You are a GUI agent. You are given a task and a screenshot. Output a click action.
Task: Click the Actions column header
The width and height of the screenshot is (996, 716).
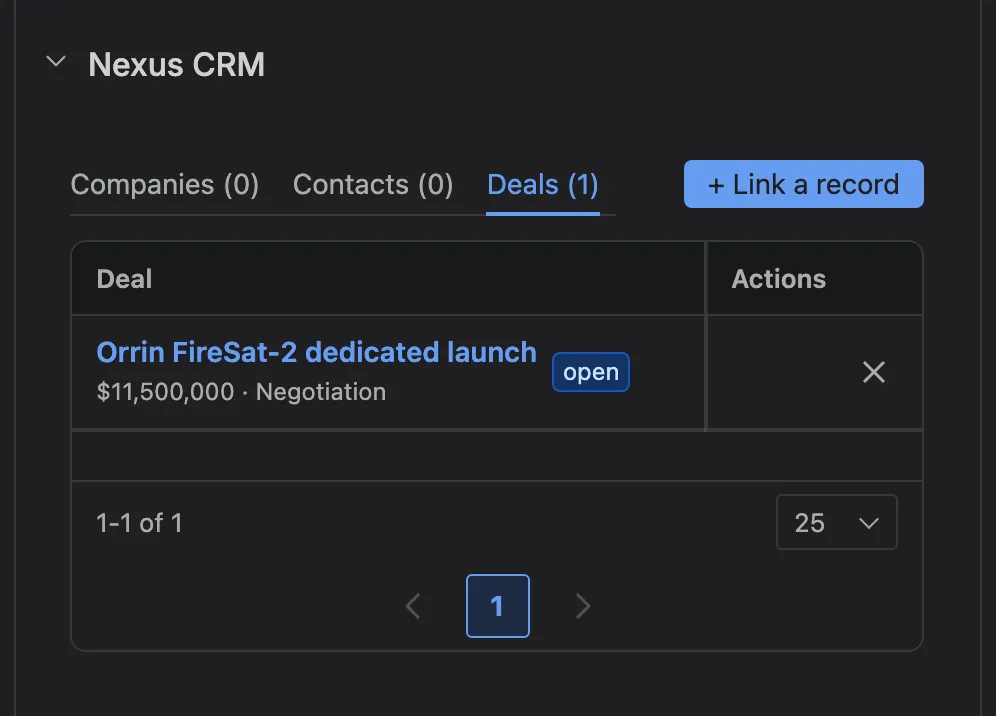pyautogui.click(x=814, y=279)
